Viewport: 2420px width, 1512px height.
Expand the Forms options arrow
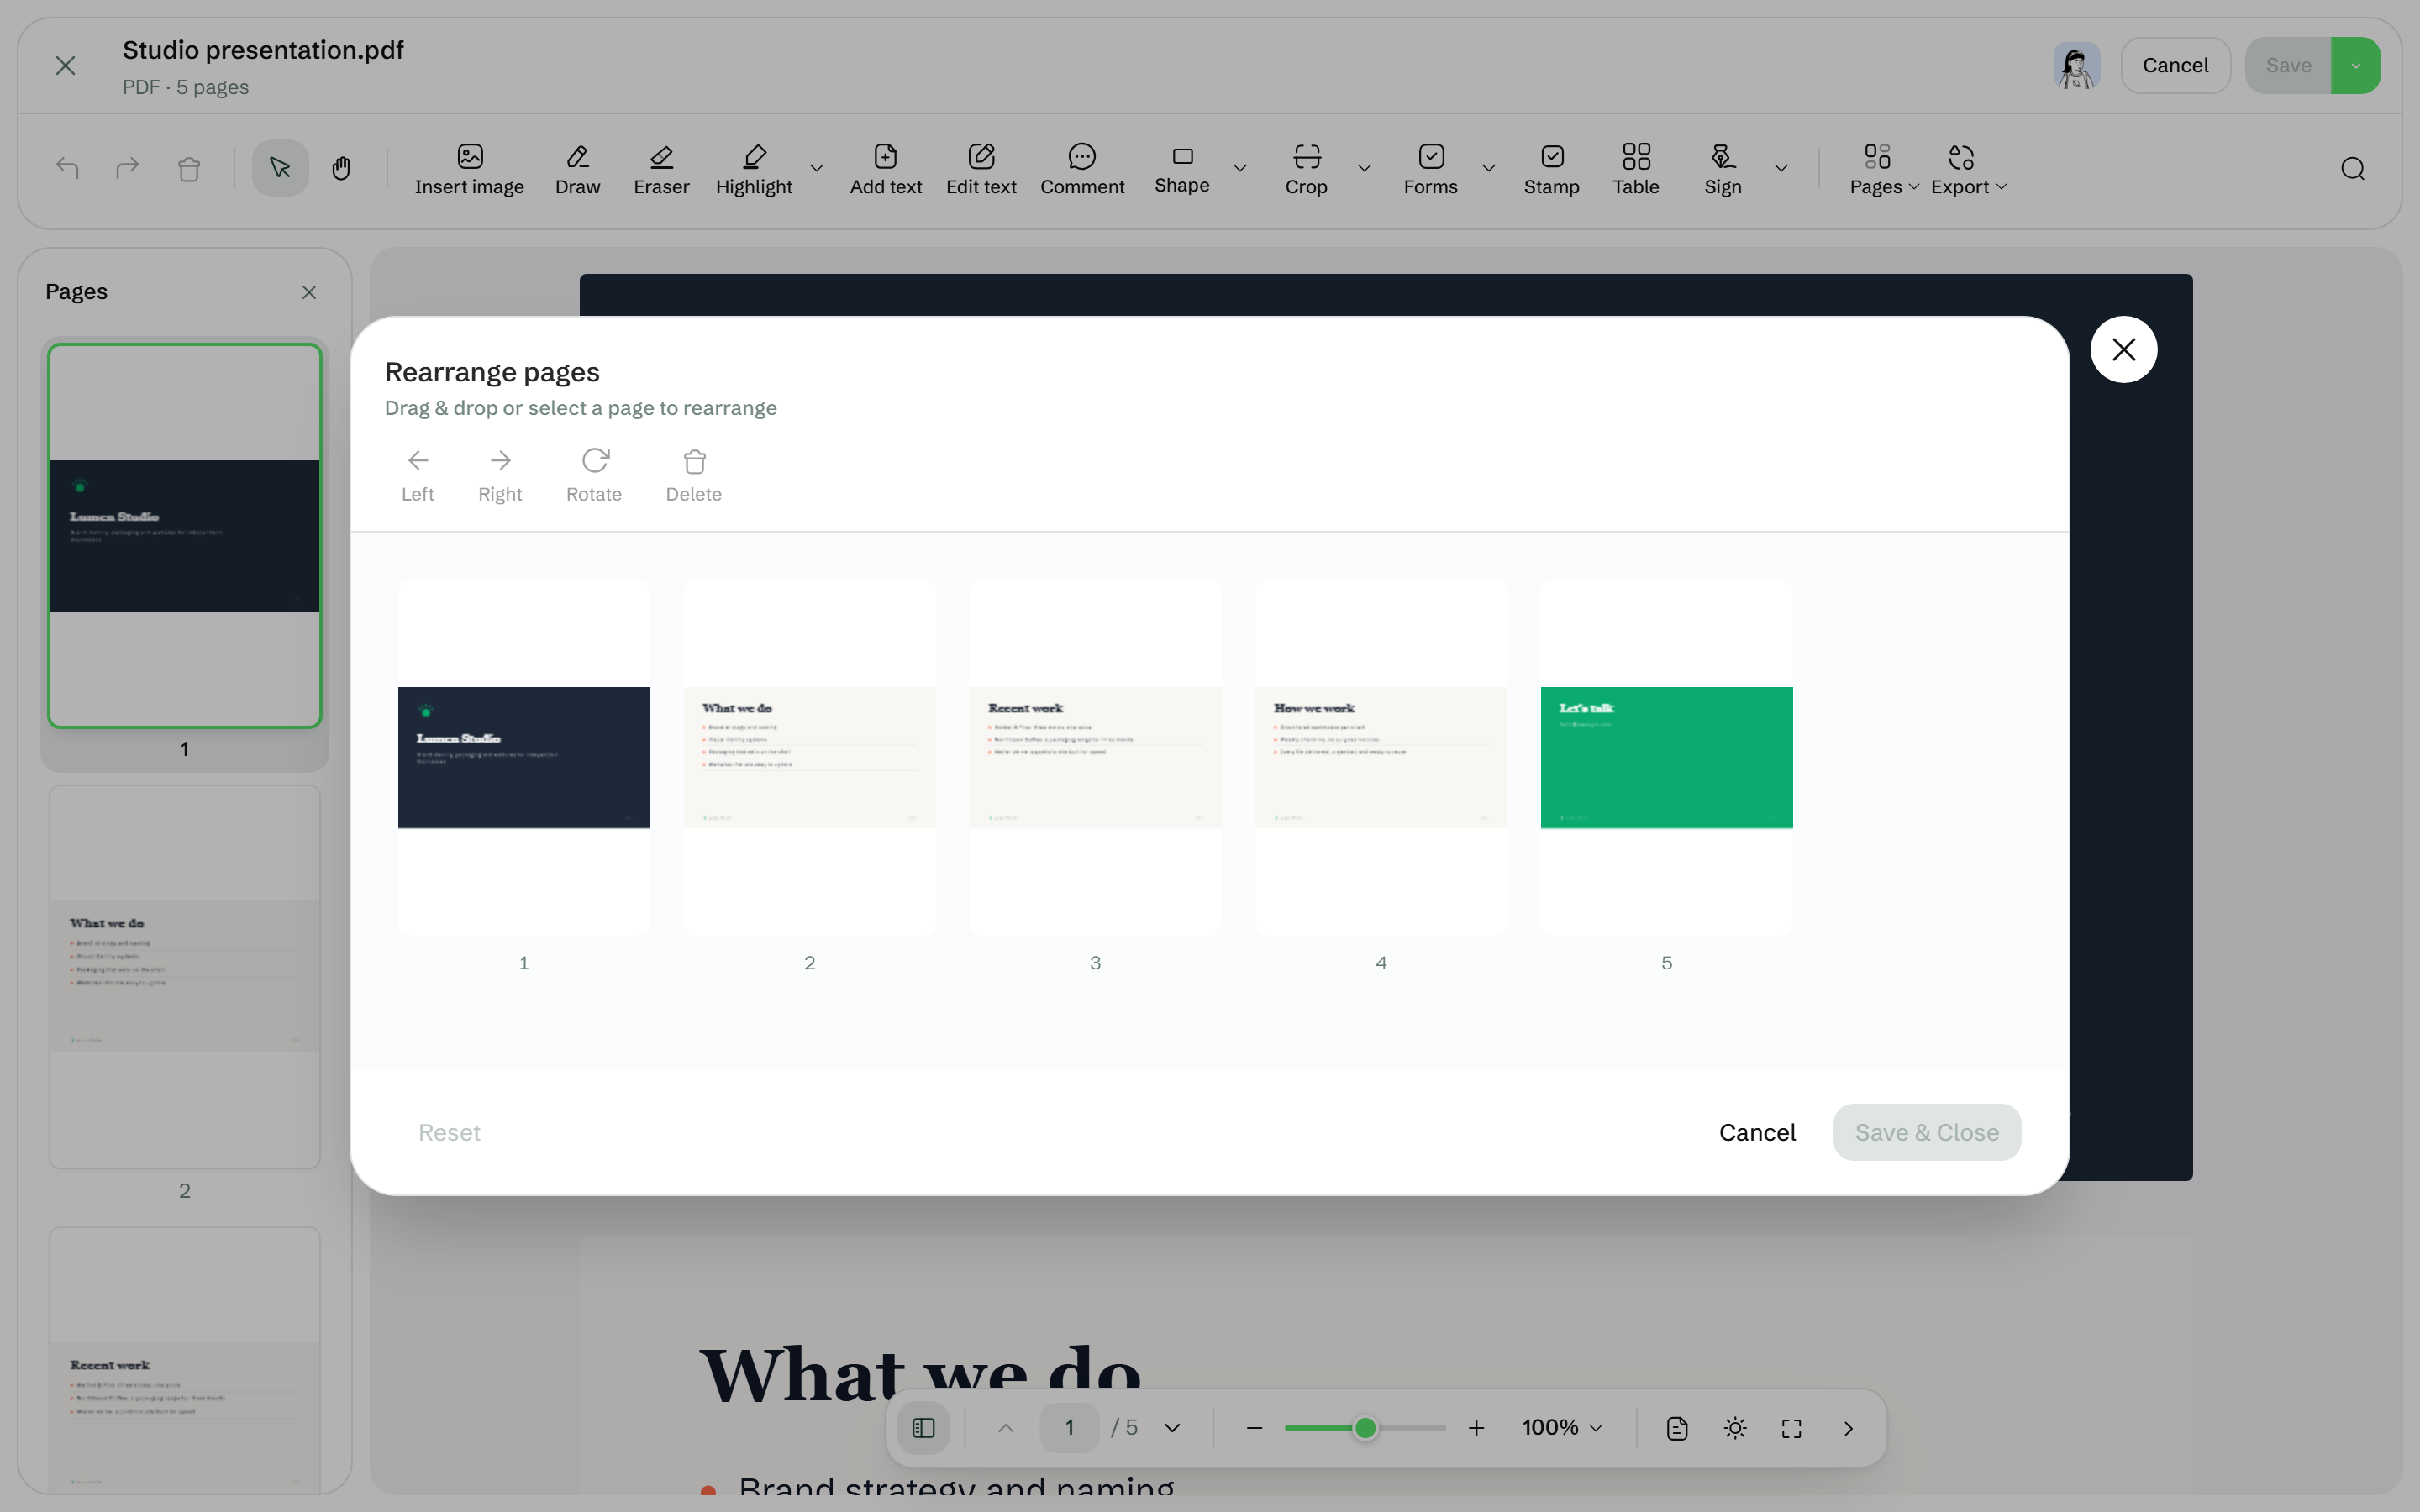point(1488,168)
